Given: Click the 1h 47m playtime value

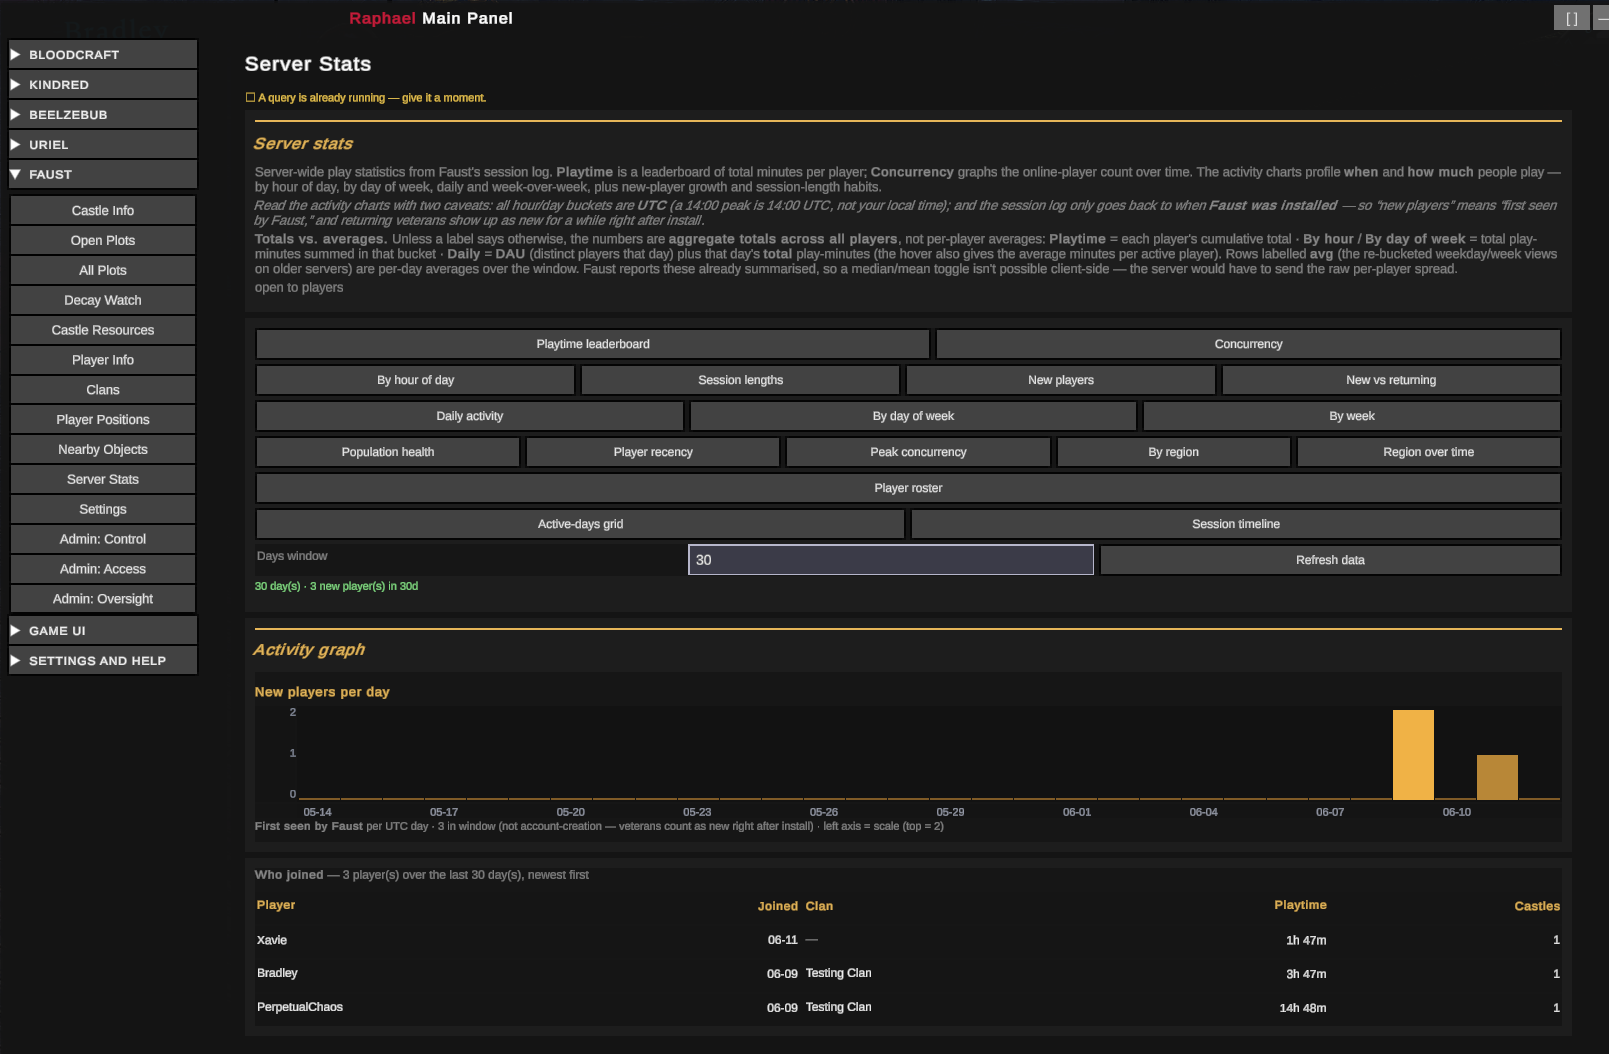Looking at the screenshot, I should (x=1306, y=940).
